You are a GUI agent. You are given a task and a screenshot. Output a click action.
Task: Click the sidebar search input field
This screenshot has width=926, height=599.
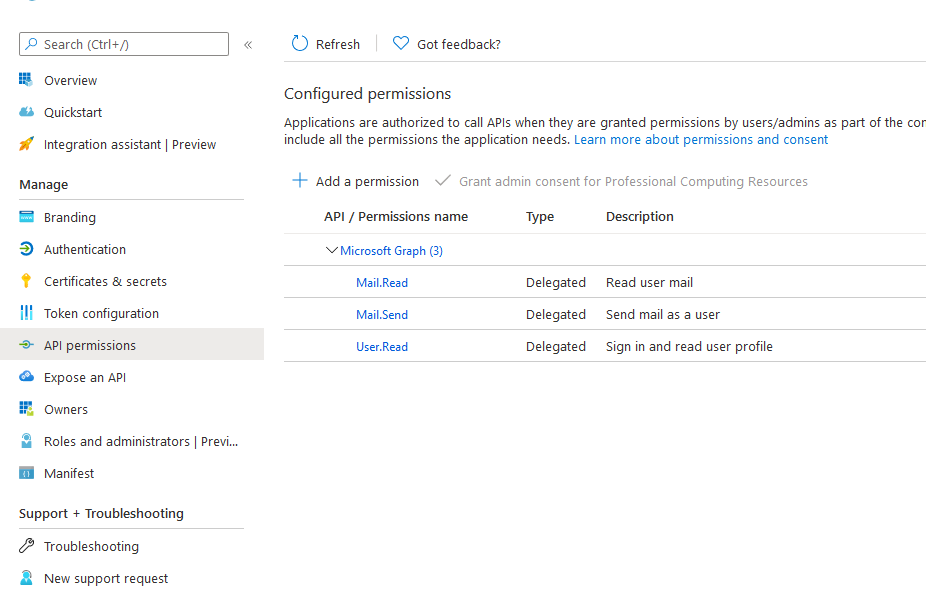click(x=130, y=44)
